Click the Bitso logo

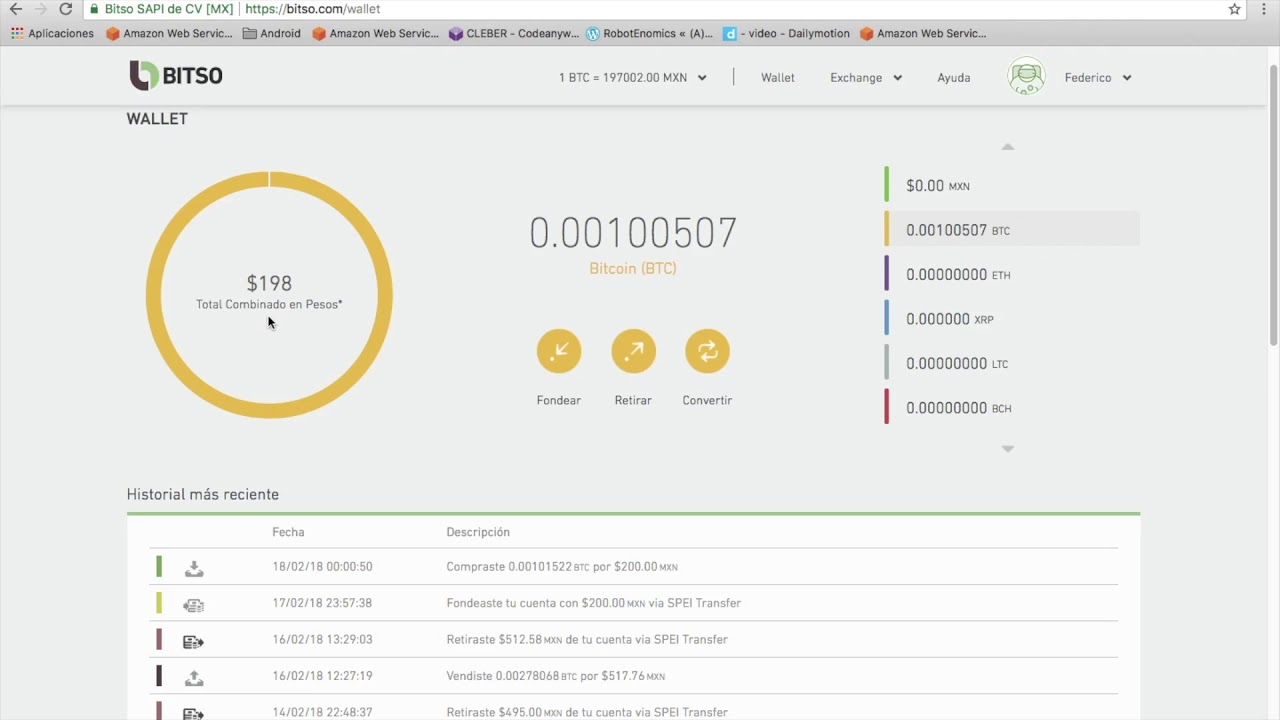click(176, 76)
